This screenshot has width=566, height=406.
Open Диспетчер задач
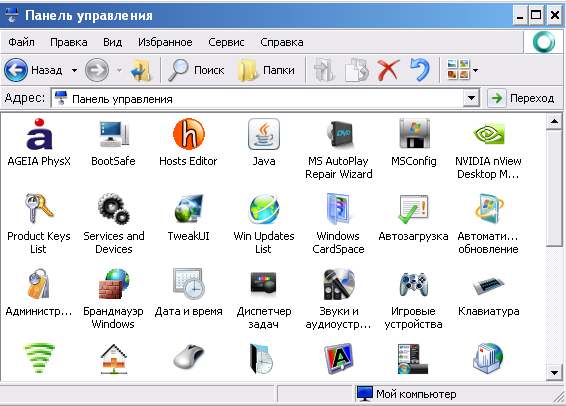pos(264,299)
